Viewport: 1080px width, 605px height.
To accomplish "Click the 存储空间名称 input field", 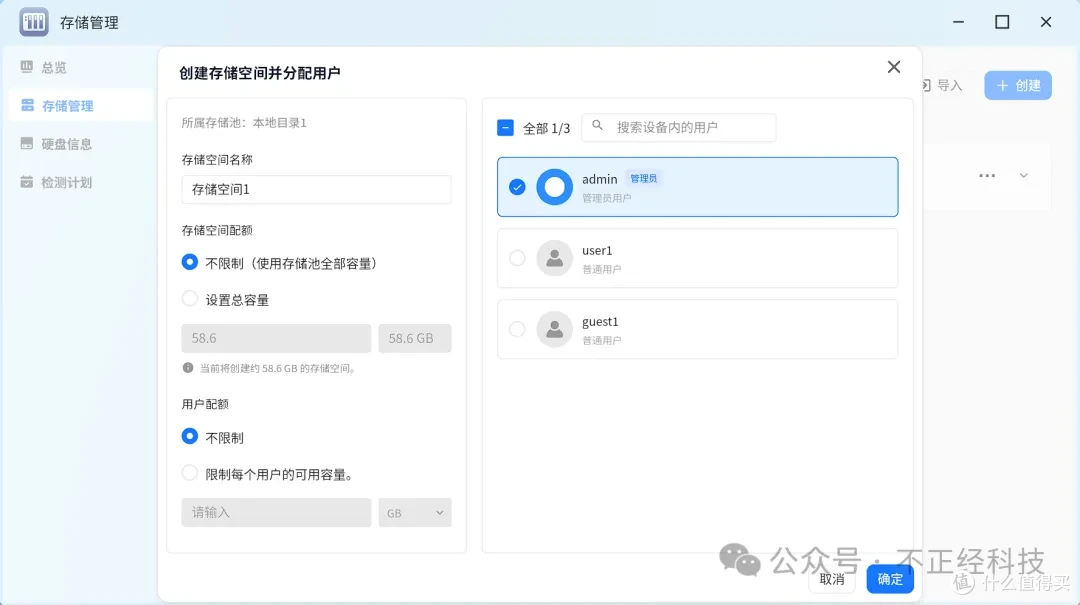I will tap(316, 189).
